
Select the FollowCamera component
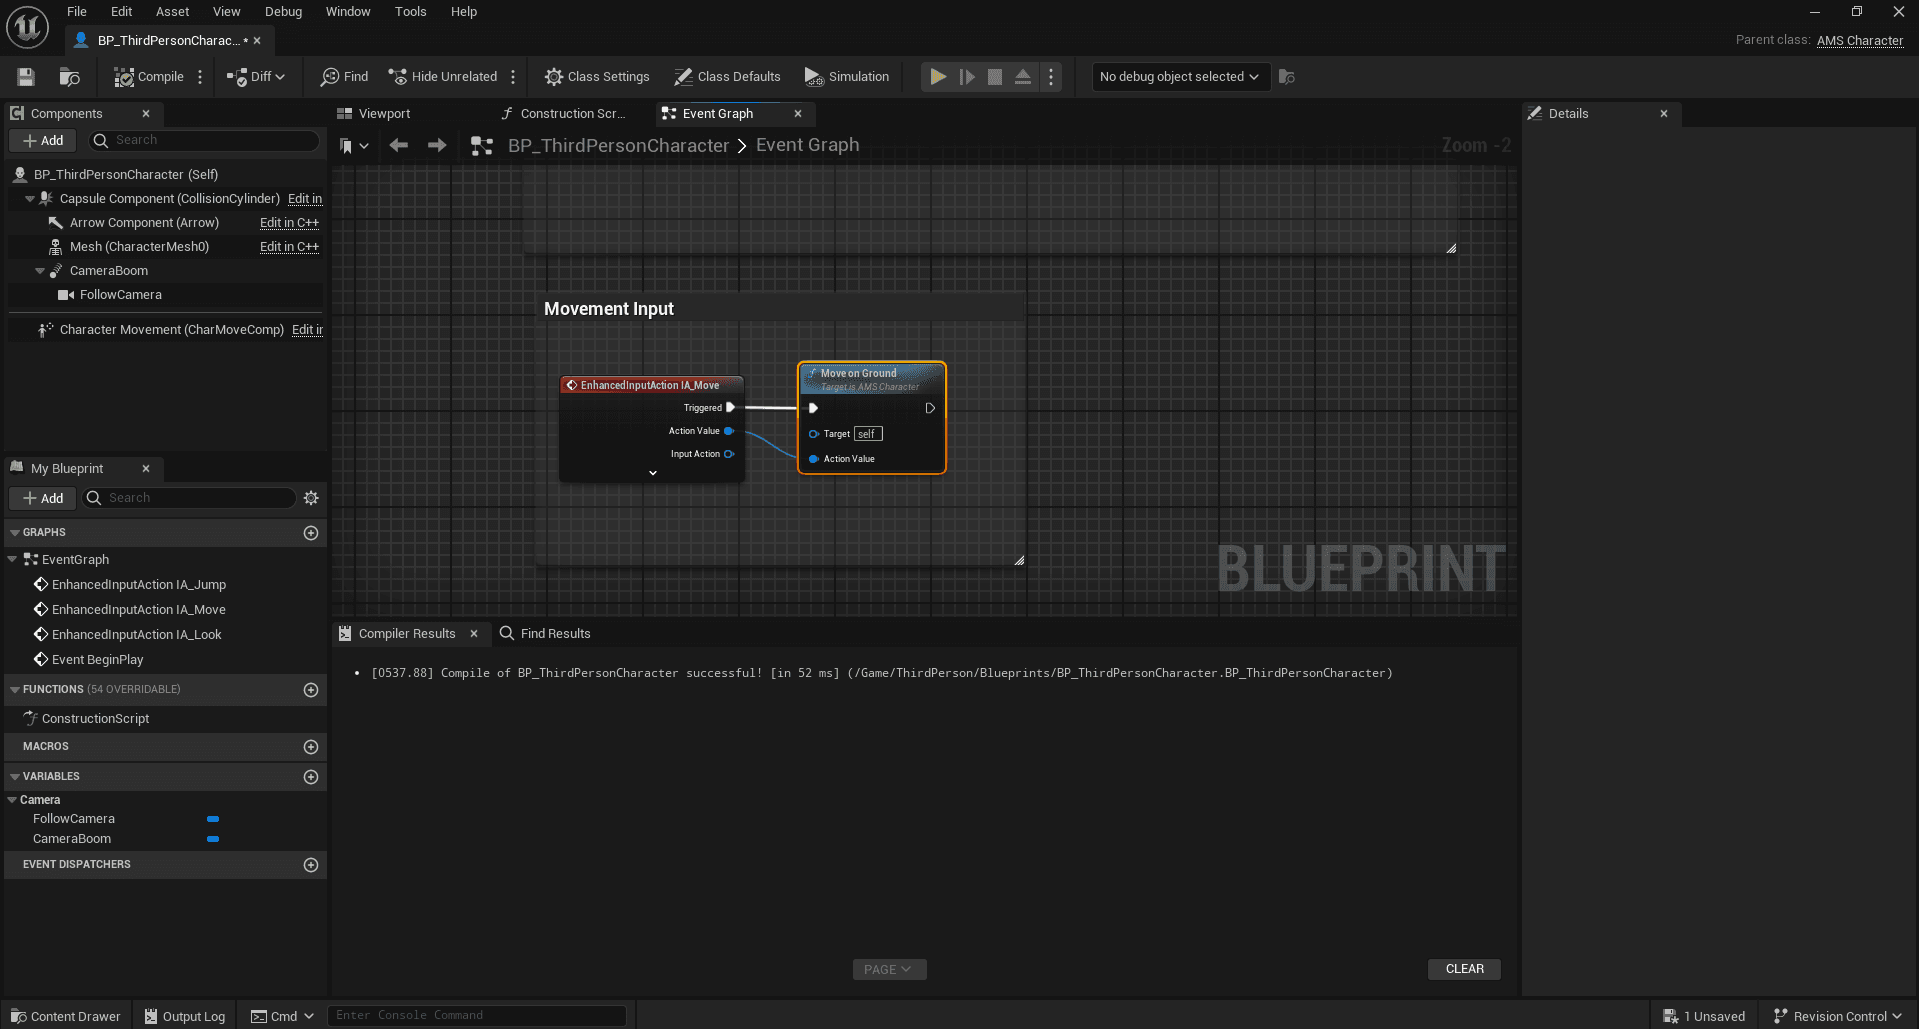120,295
